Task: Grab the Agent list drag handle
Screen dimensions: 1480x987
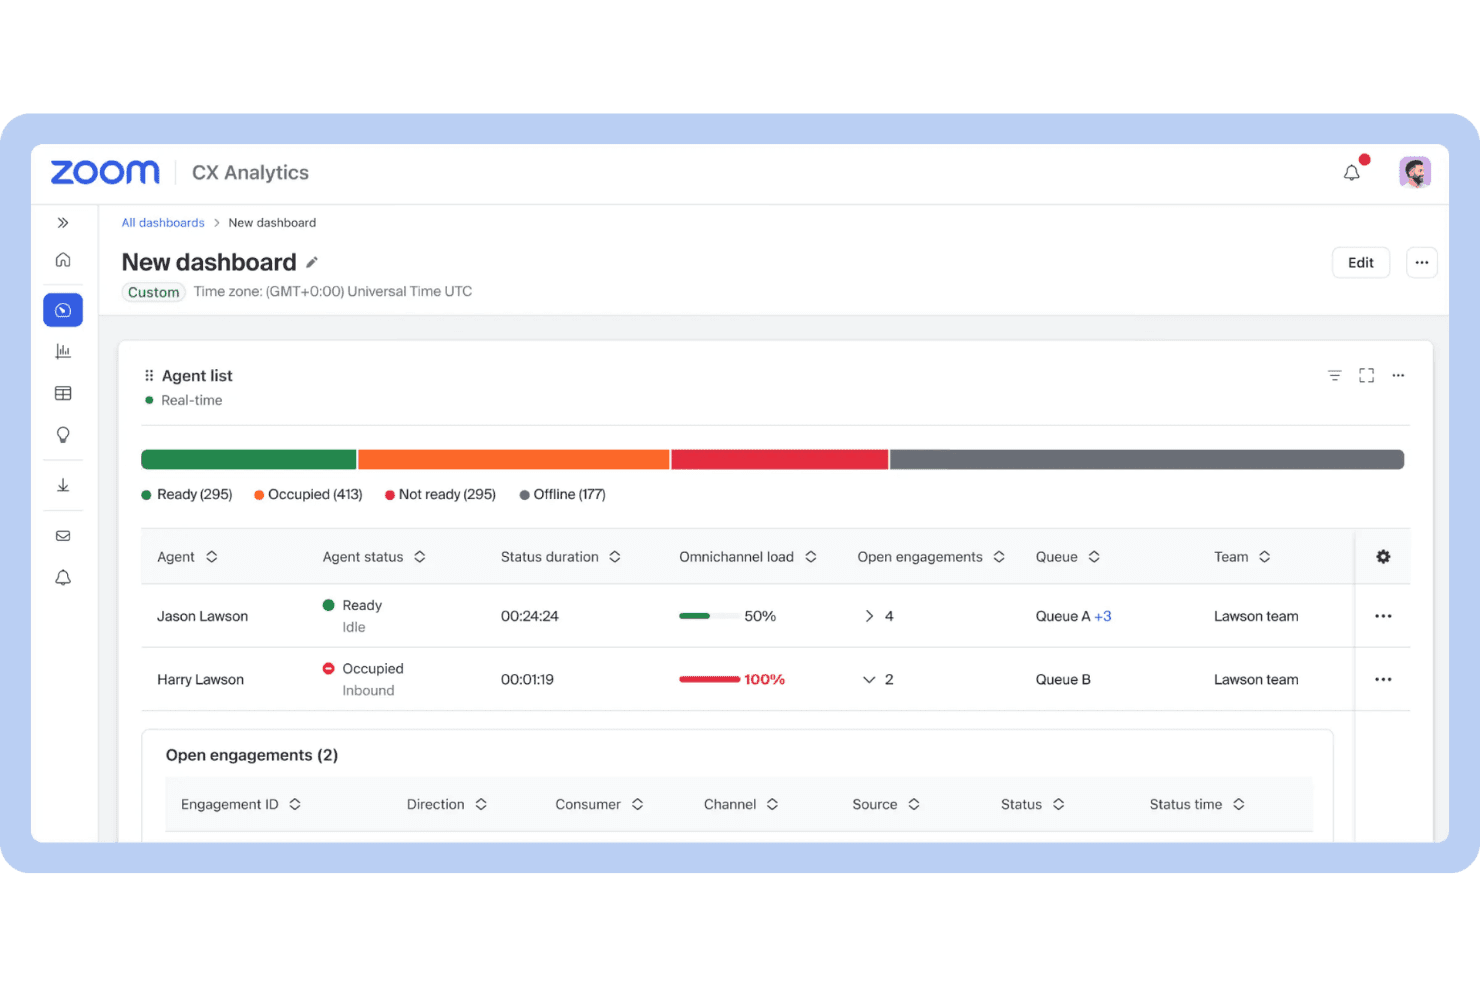Action: click(x=149, y=376)
